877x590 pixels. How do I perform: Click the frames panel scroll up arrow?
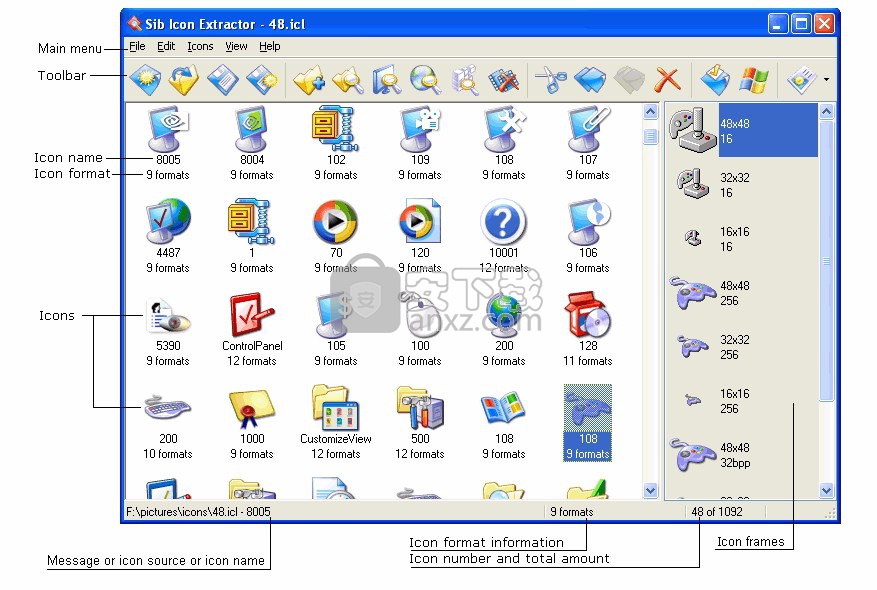[827, 112]
